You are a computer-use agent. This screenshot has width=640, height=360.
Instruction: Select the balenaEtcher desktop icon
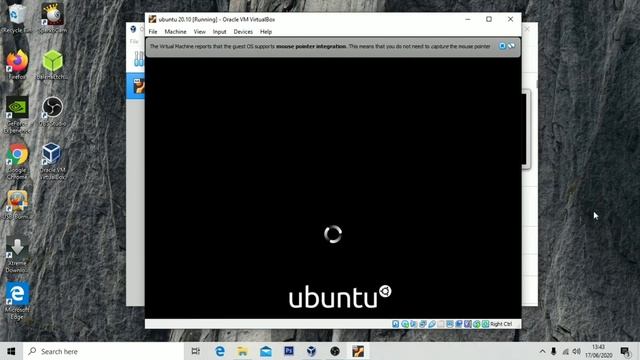(52, 64)
